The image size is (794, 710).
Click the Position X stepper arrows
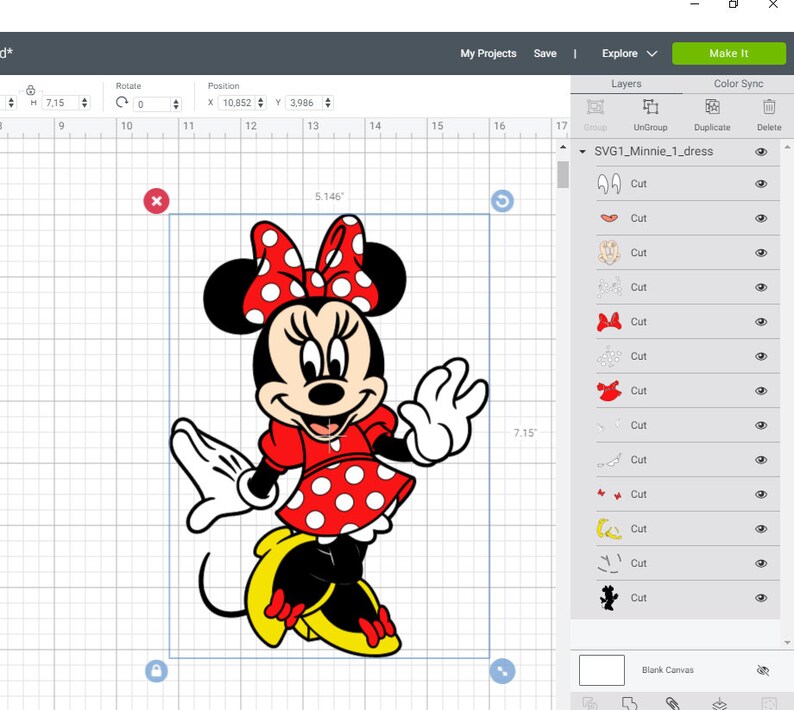pyautogui.click(x=260, y=103)
